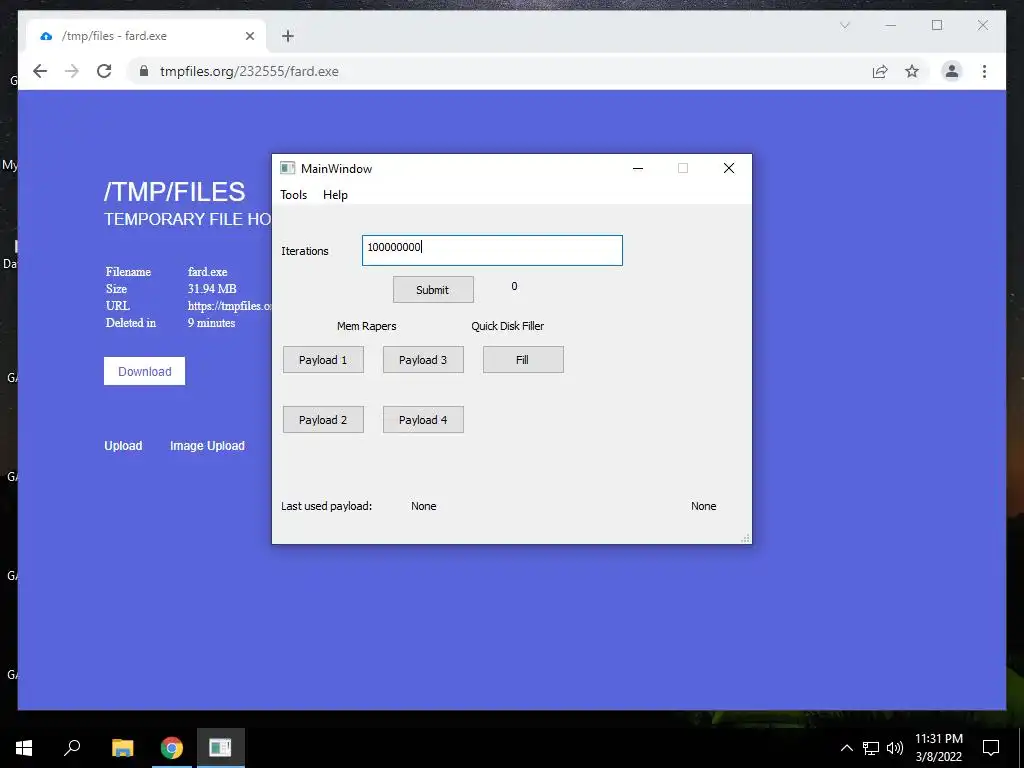Open Chrome three-dot menu
Viewport: 1024px width, 768px height.
pyautogui.click(x=984, y=71)
